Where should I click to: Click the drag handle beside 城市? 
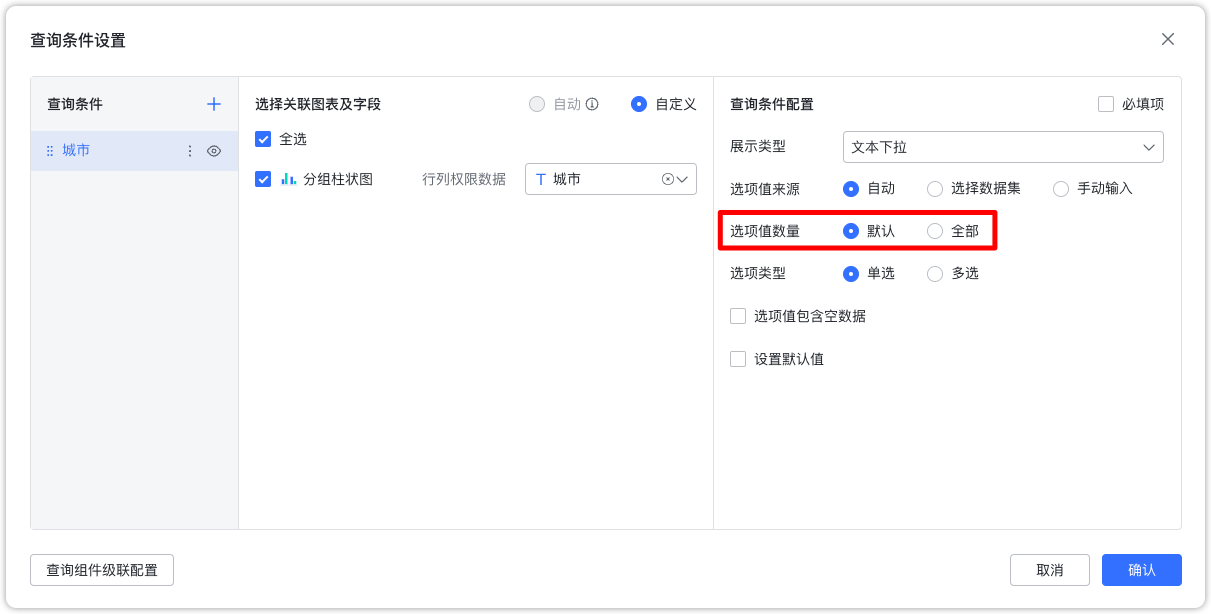[x=48, y=150]
